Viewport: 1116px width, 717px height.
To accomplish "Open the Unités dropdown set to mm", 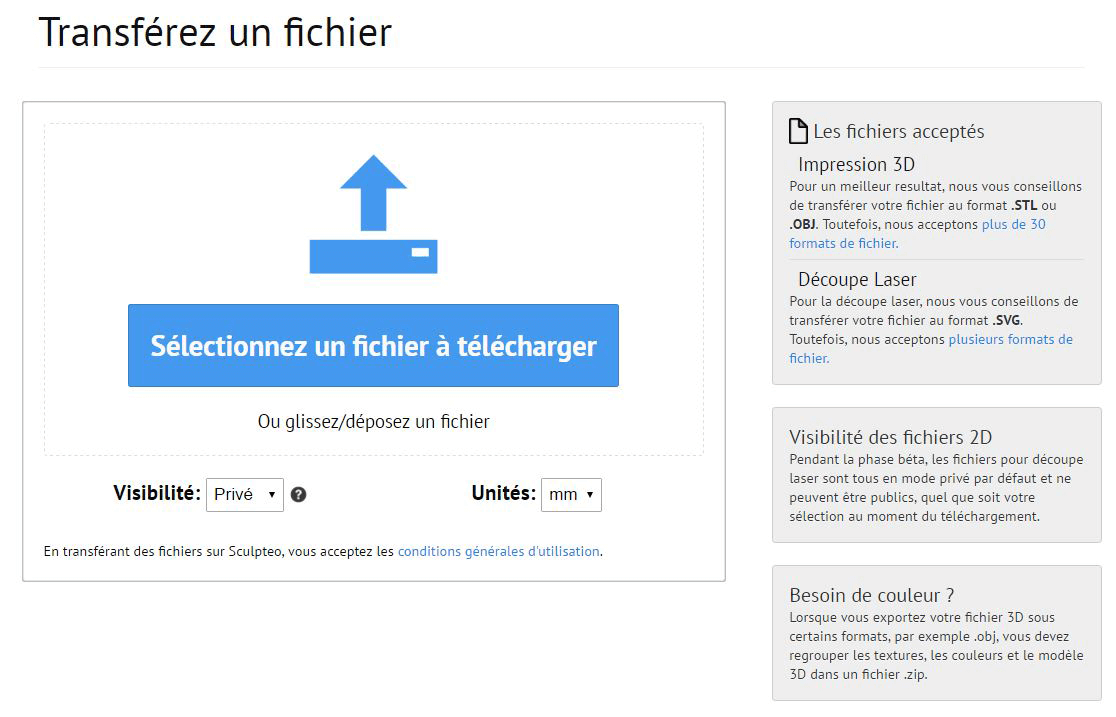I will click(x=571, y=495).
